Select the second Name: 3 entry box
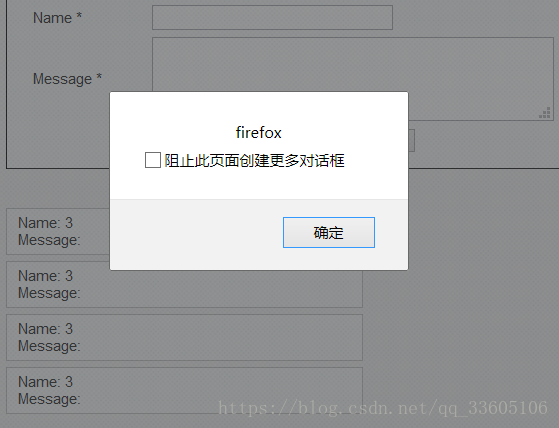The height and width of the screenshot is (428, 559). [184, 284]
